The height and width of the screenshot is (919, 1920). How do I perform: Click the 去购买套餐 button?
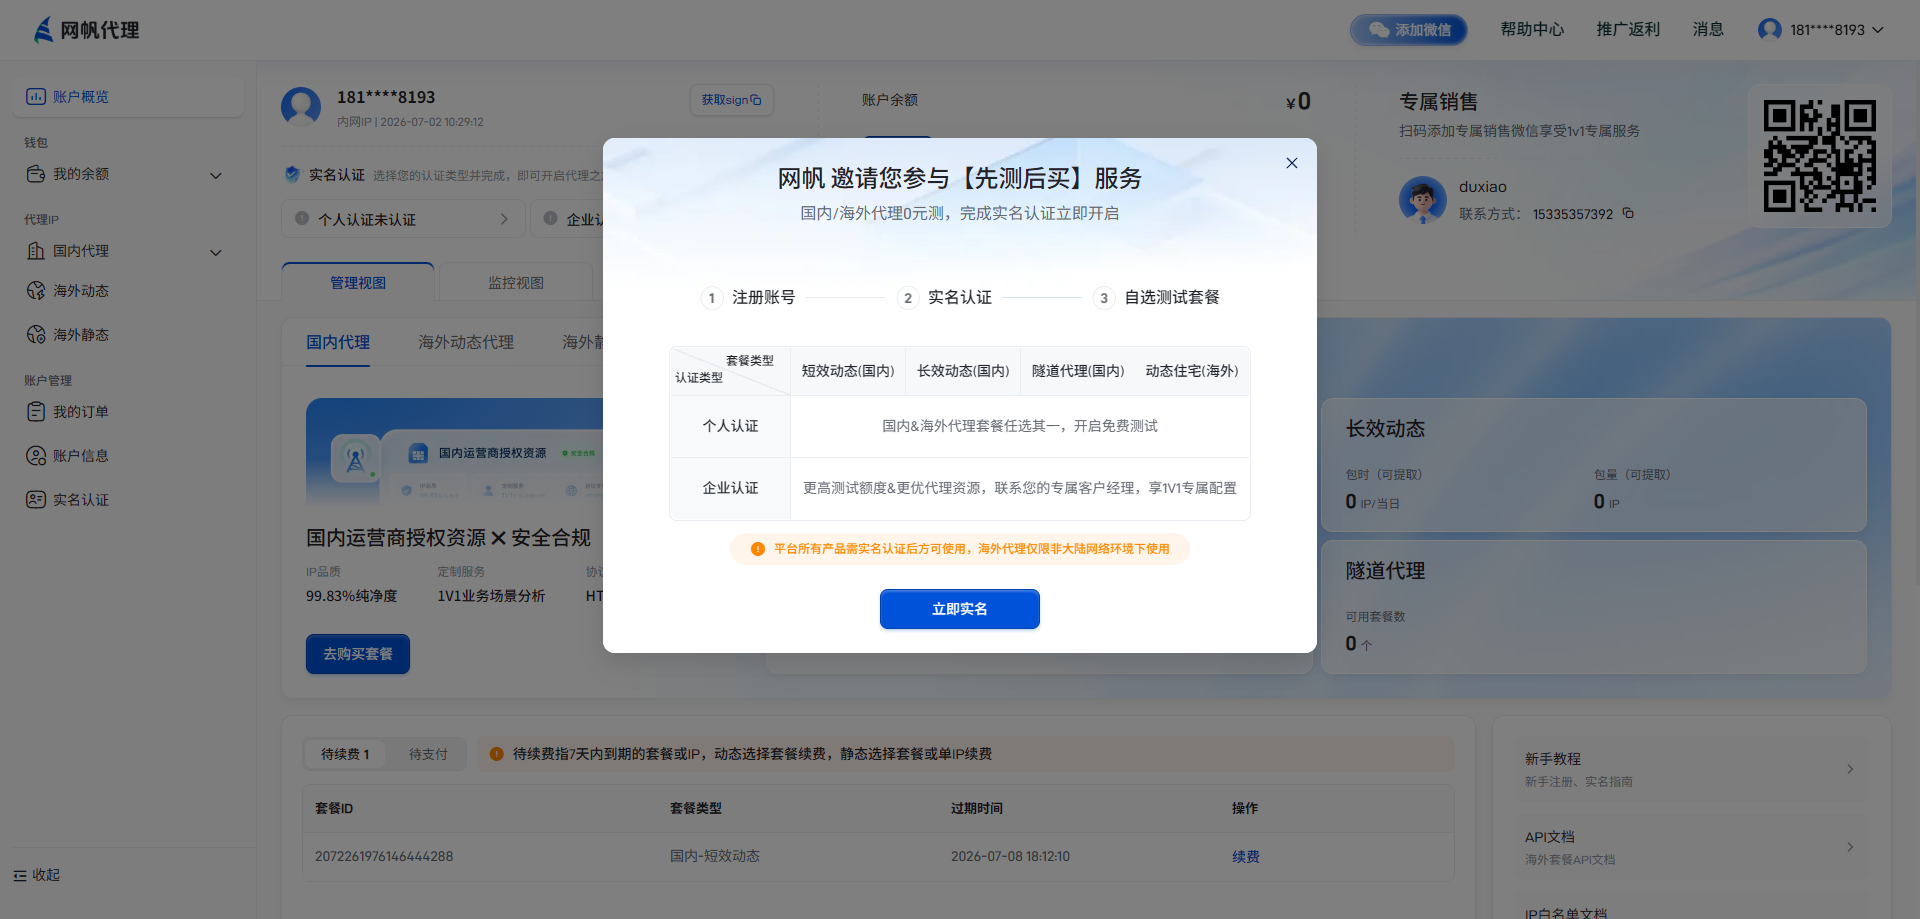(358, 654)
